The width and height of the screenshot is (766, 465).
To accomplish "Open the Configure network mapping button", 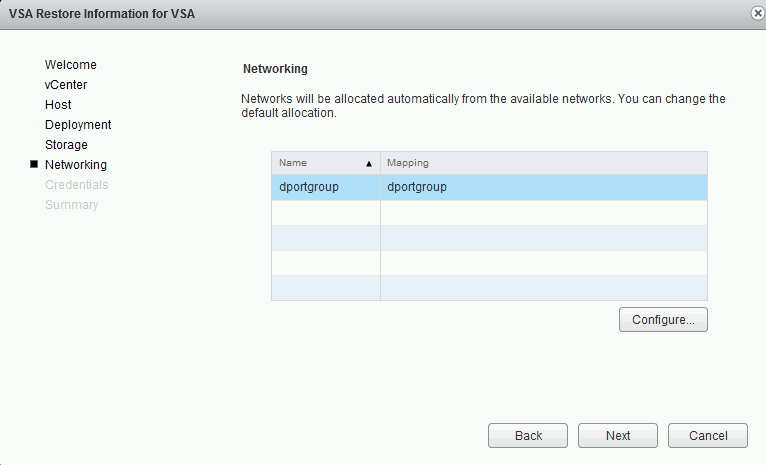I will click(663, 319).
